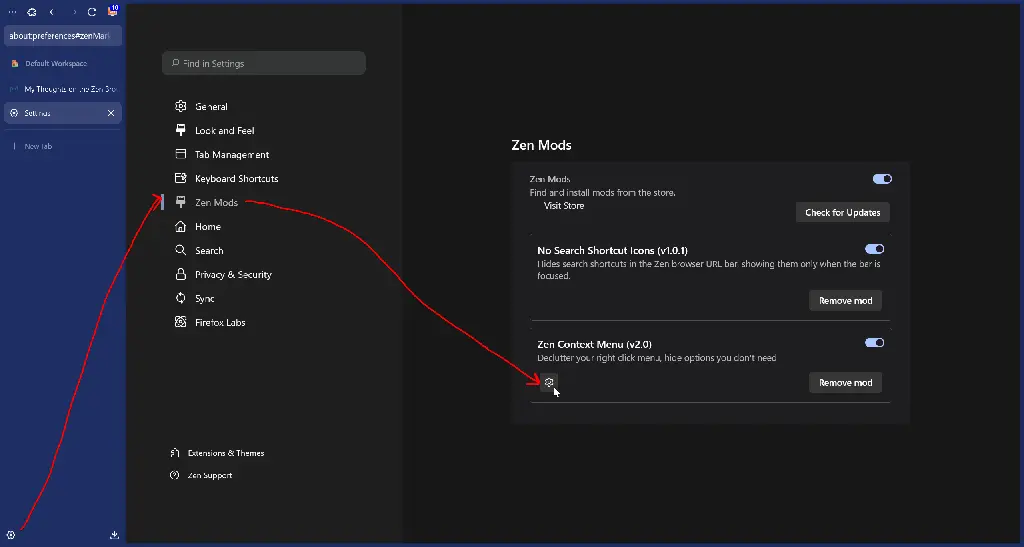The image size is (1024, 547).
Task: Click the Find in Settings search box
Action: pos(264,63)
